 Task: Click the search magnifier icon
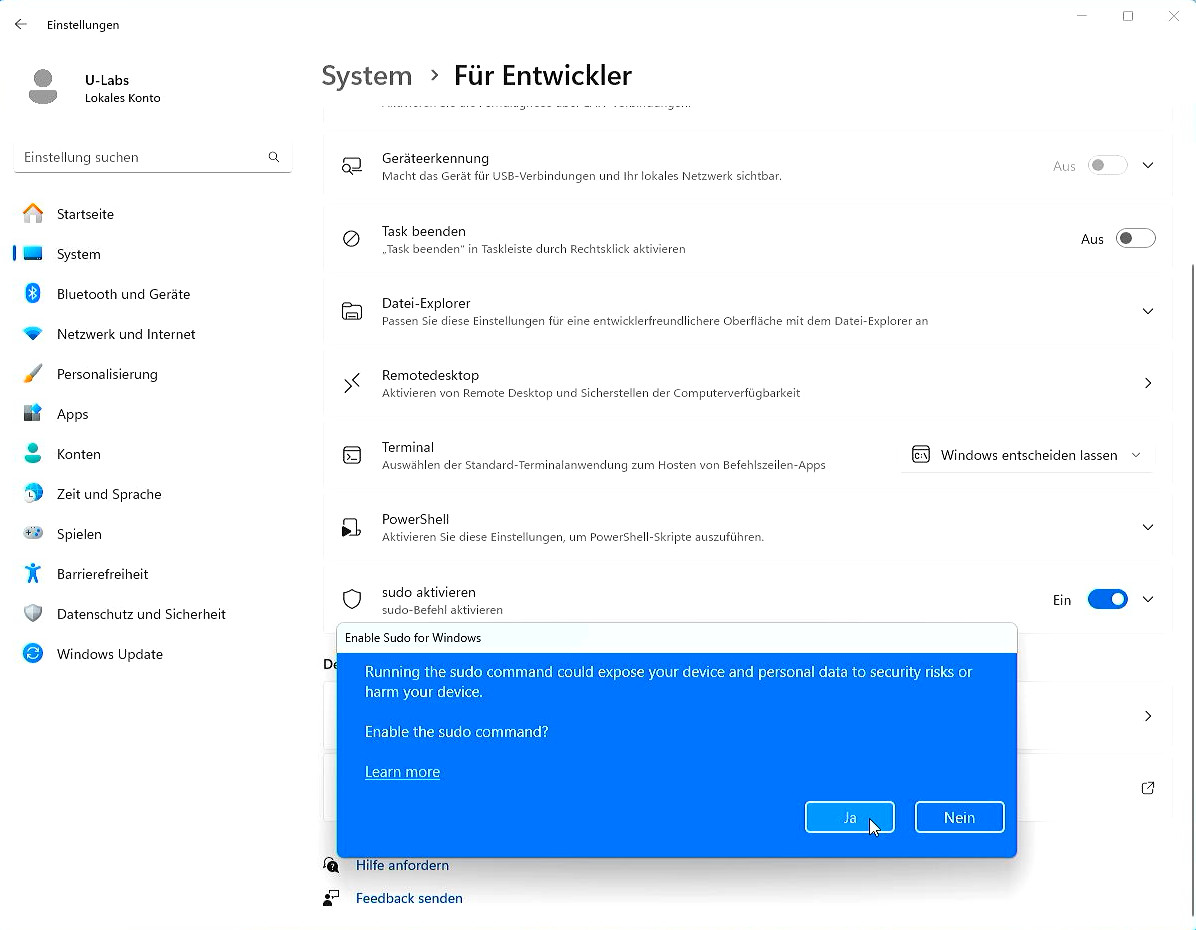[274, 157]
